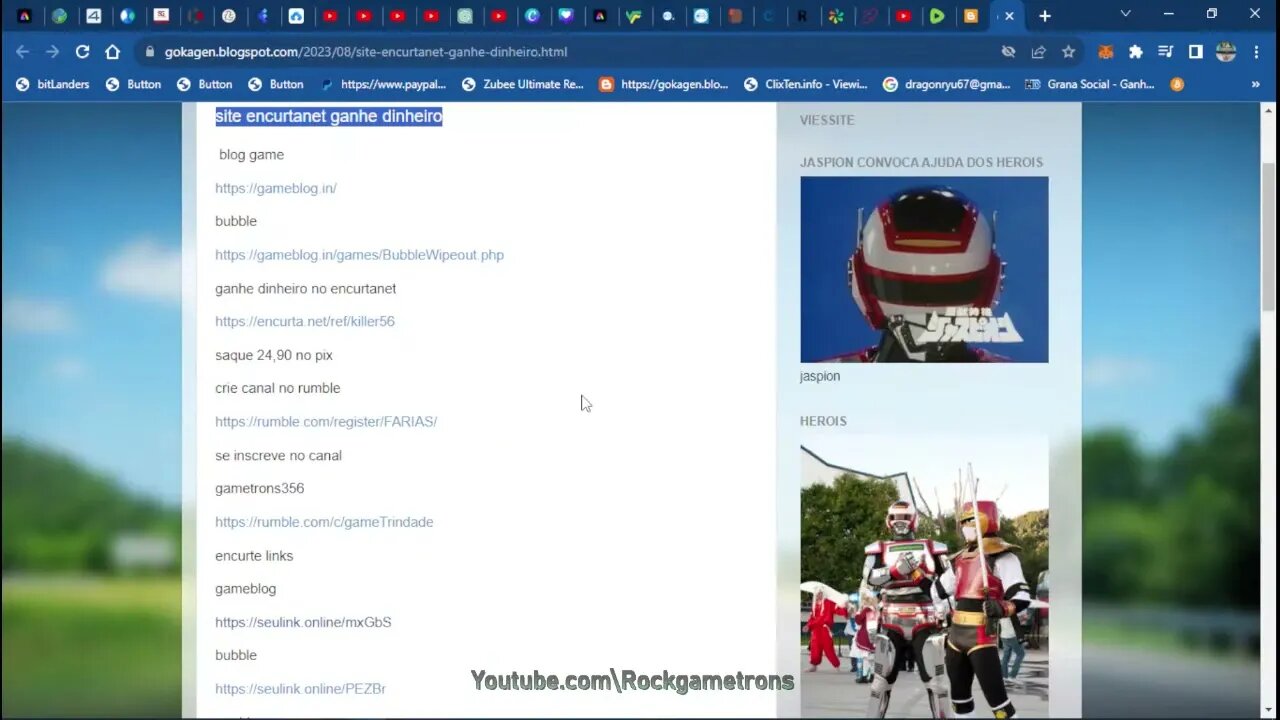
Task: Switch to the Litecoin coin tab
Action: (229, 16)
